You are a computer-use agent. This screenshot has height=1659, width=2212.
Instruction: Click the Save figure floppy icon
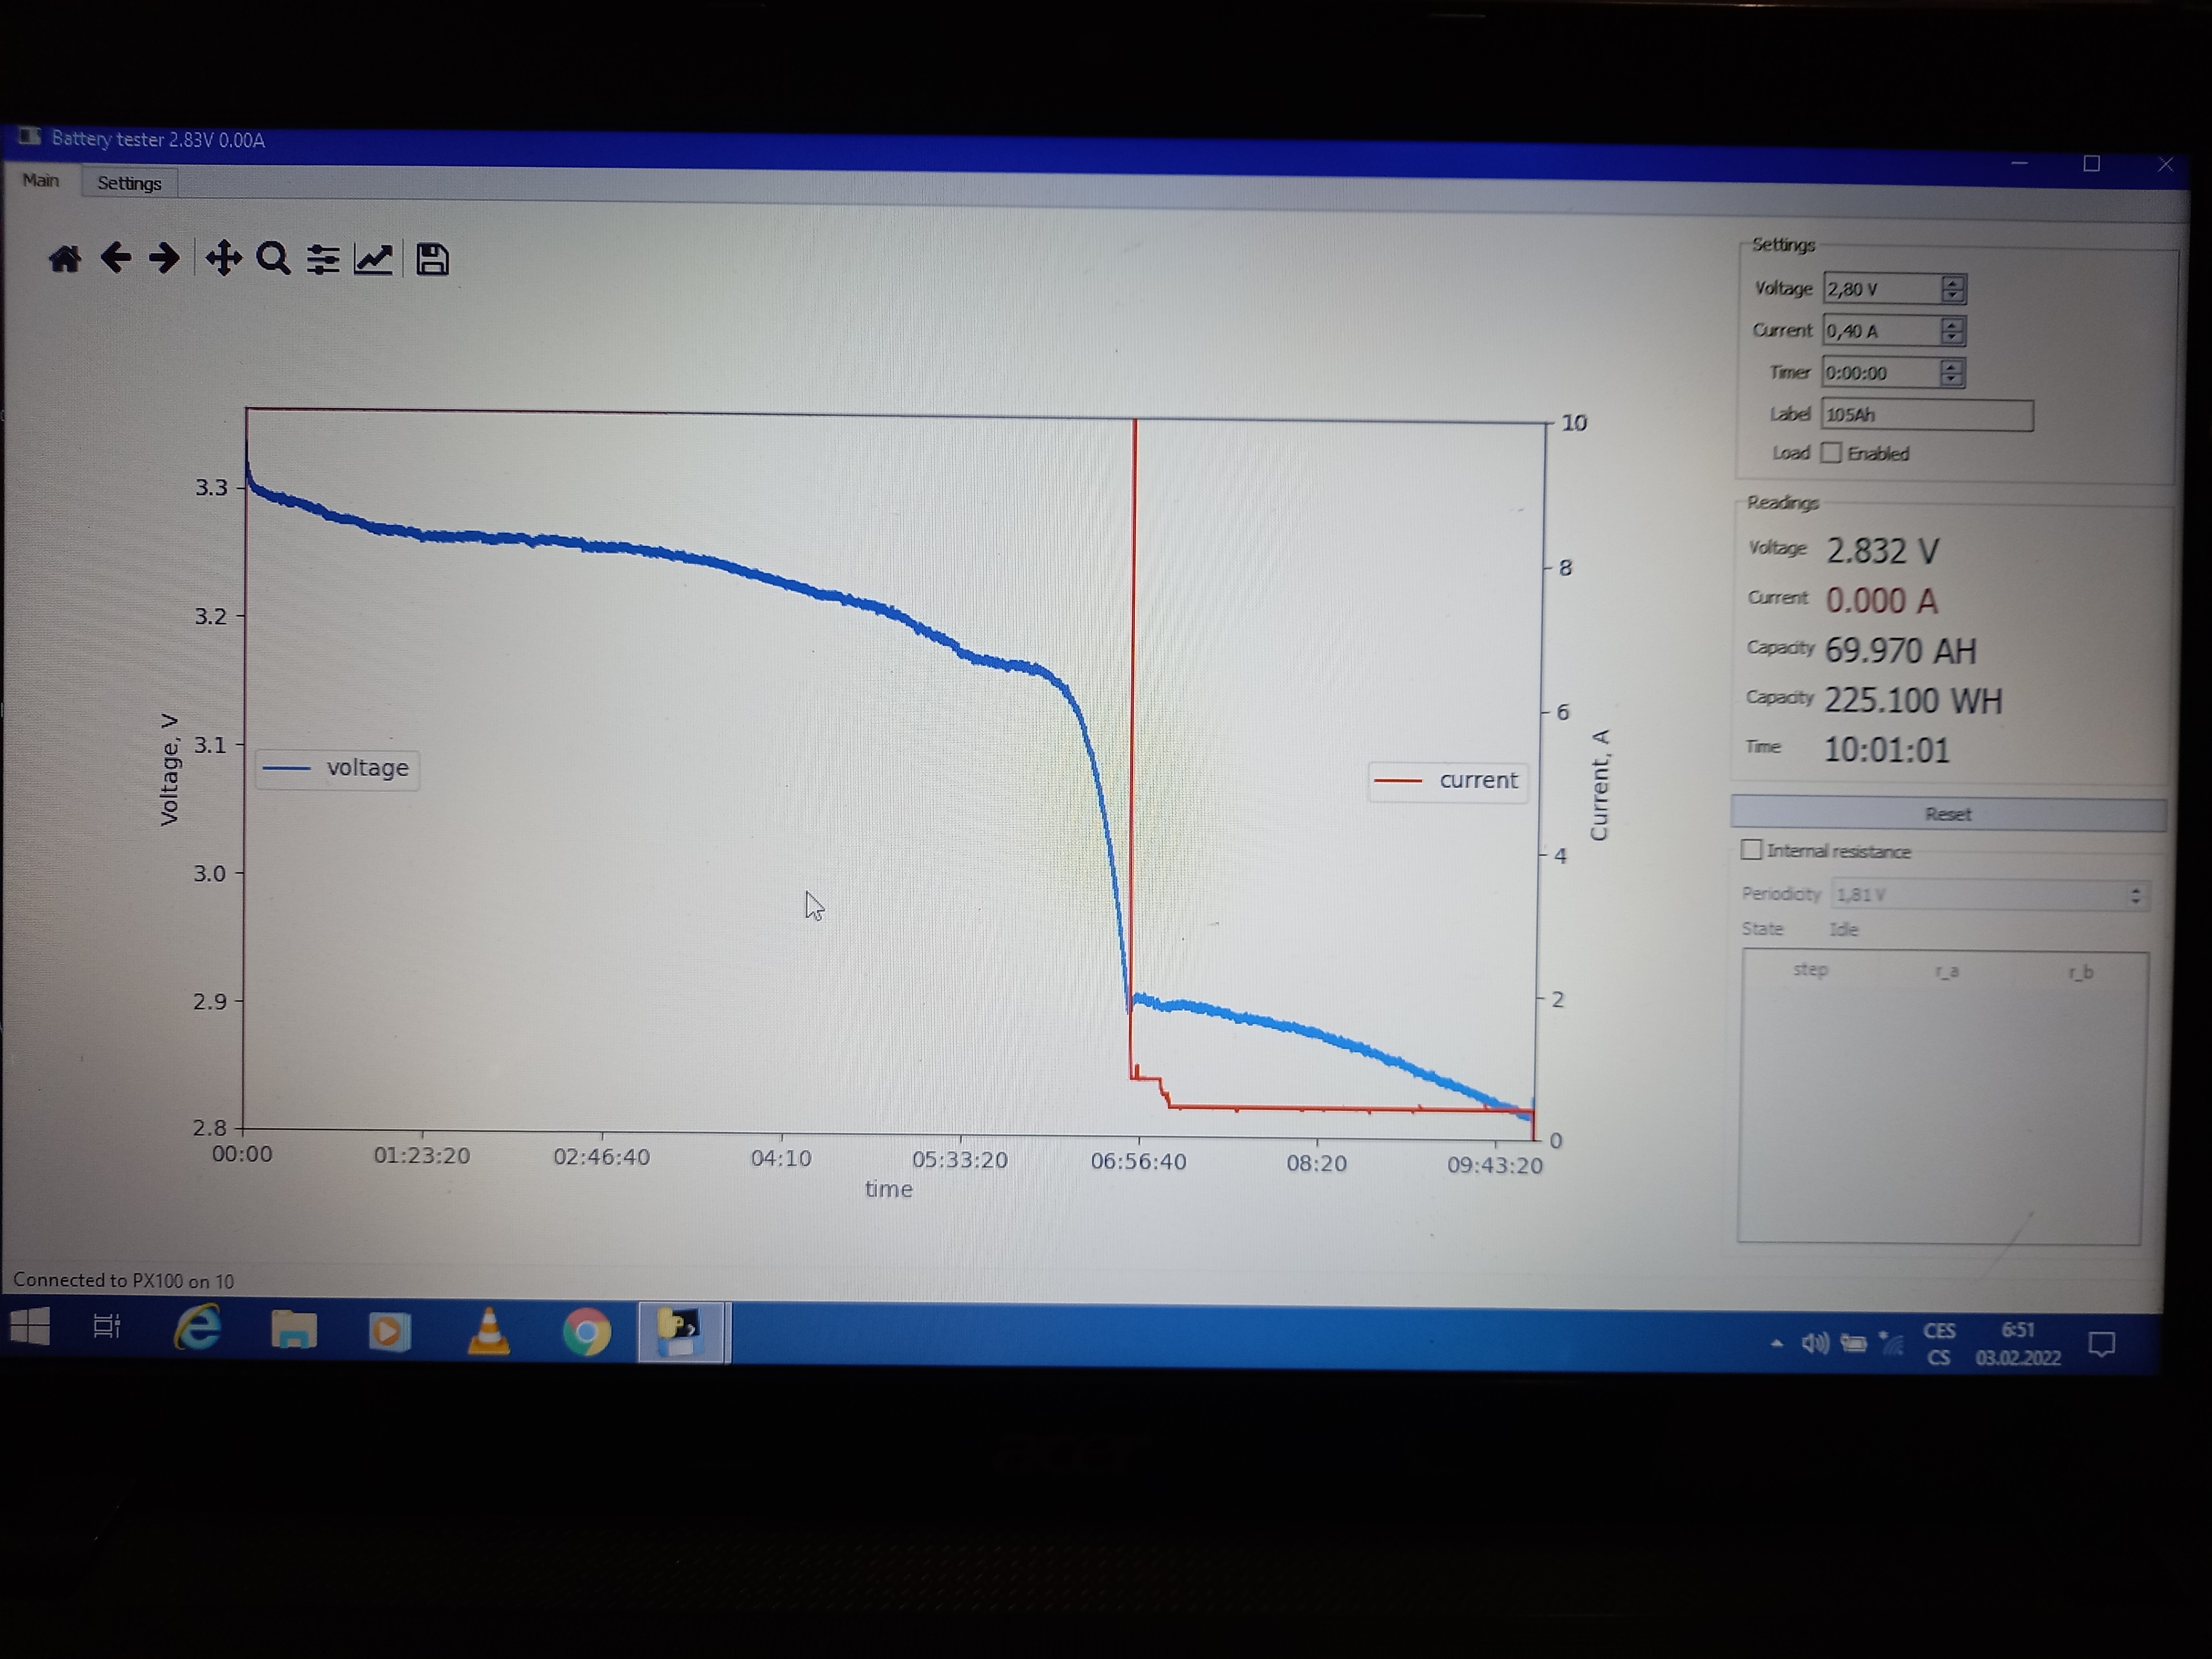(432, 259)
